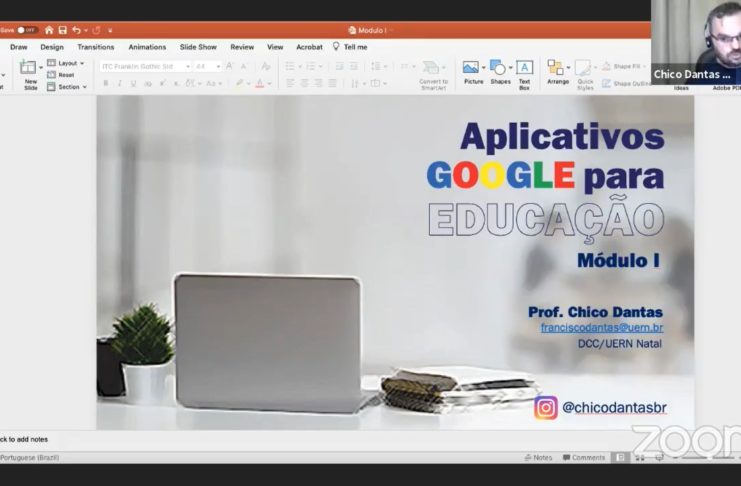The height and width of the screenshot is (486, 741).
Task: Open the Customize Quick Access Toolbar arrow
Action: coord(110,31)
